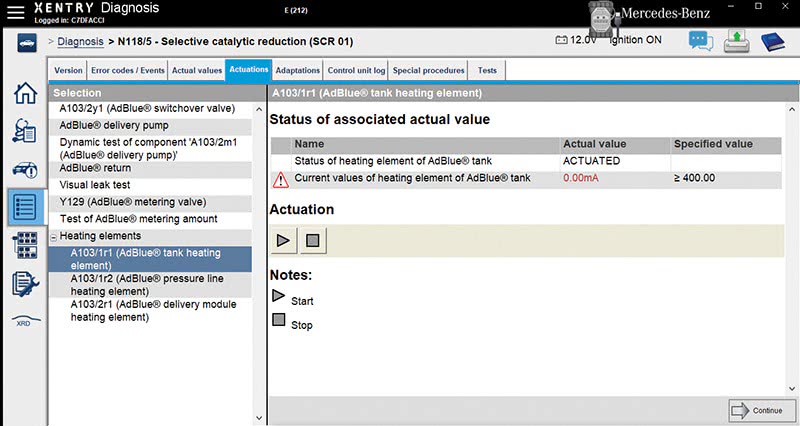Select the Heating elements group label

(x=100, y=236)
